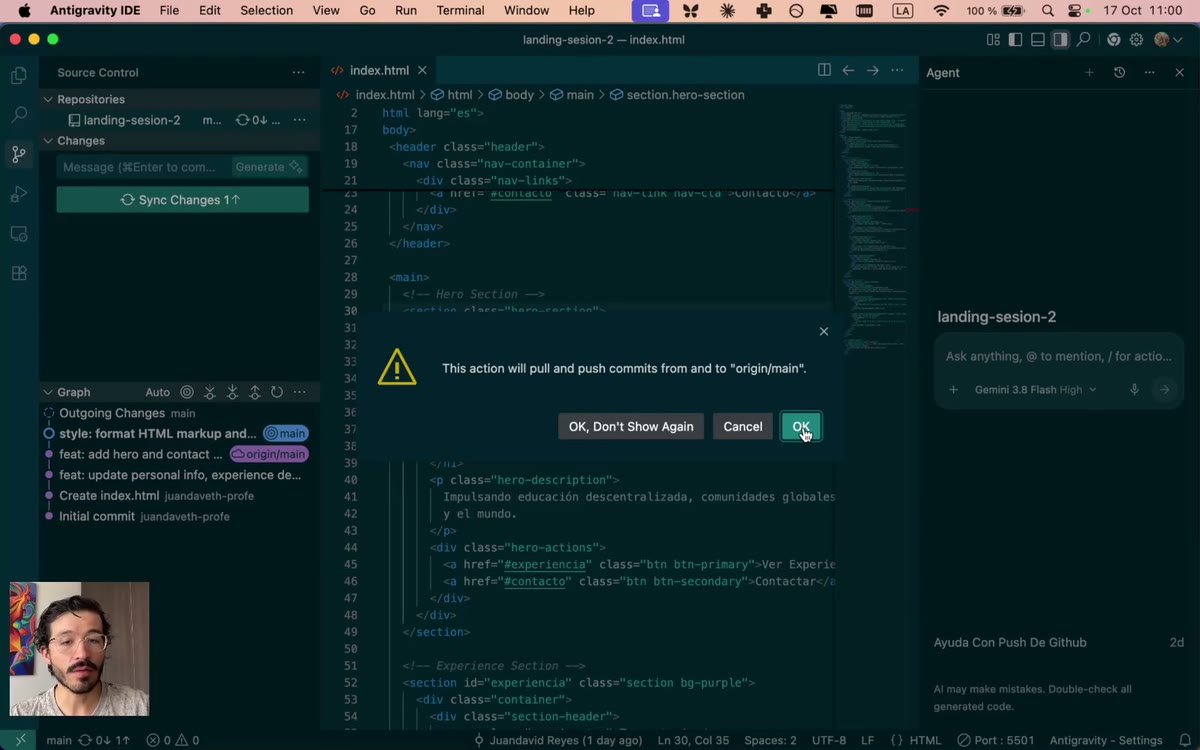Open the Selection menu
The image size is (1200, 750).
[266, 10]
